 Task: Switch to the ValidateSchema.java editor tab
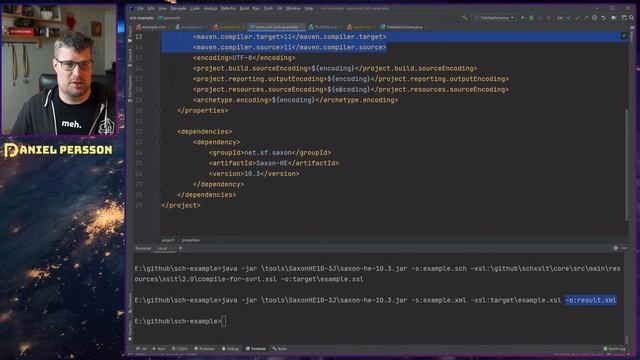(402, 27)
